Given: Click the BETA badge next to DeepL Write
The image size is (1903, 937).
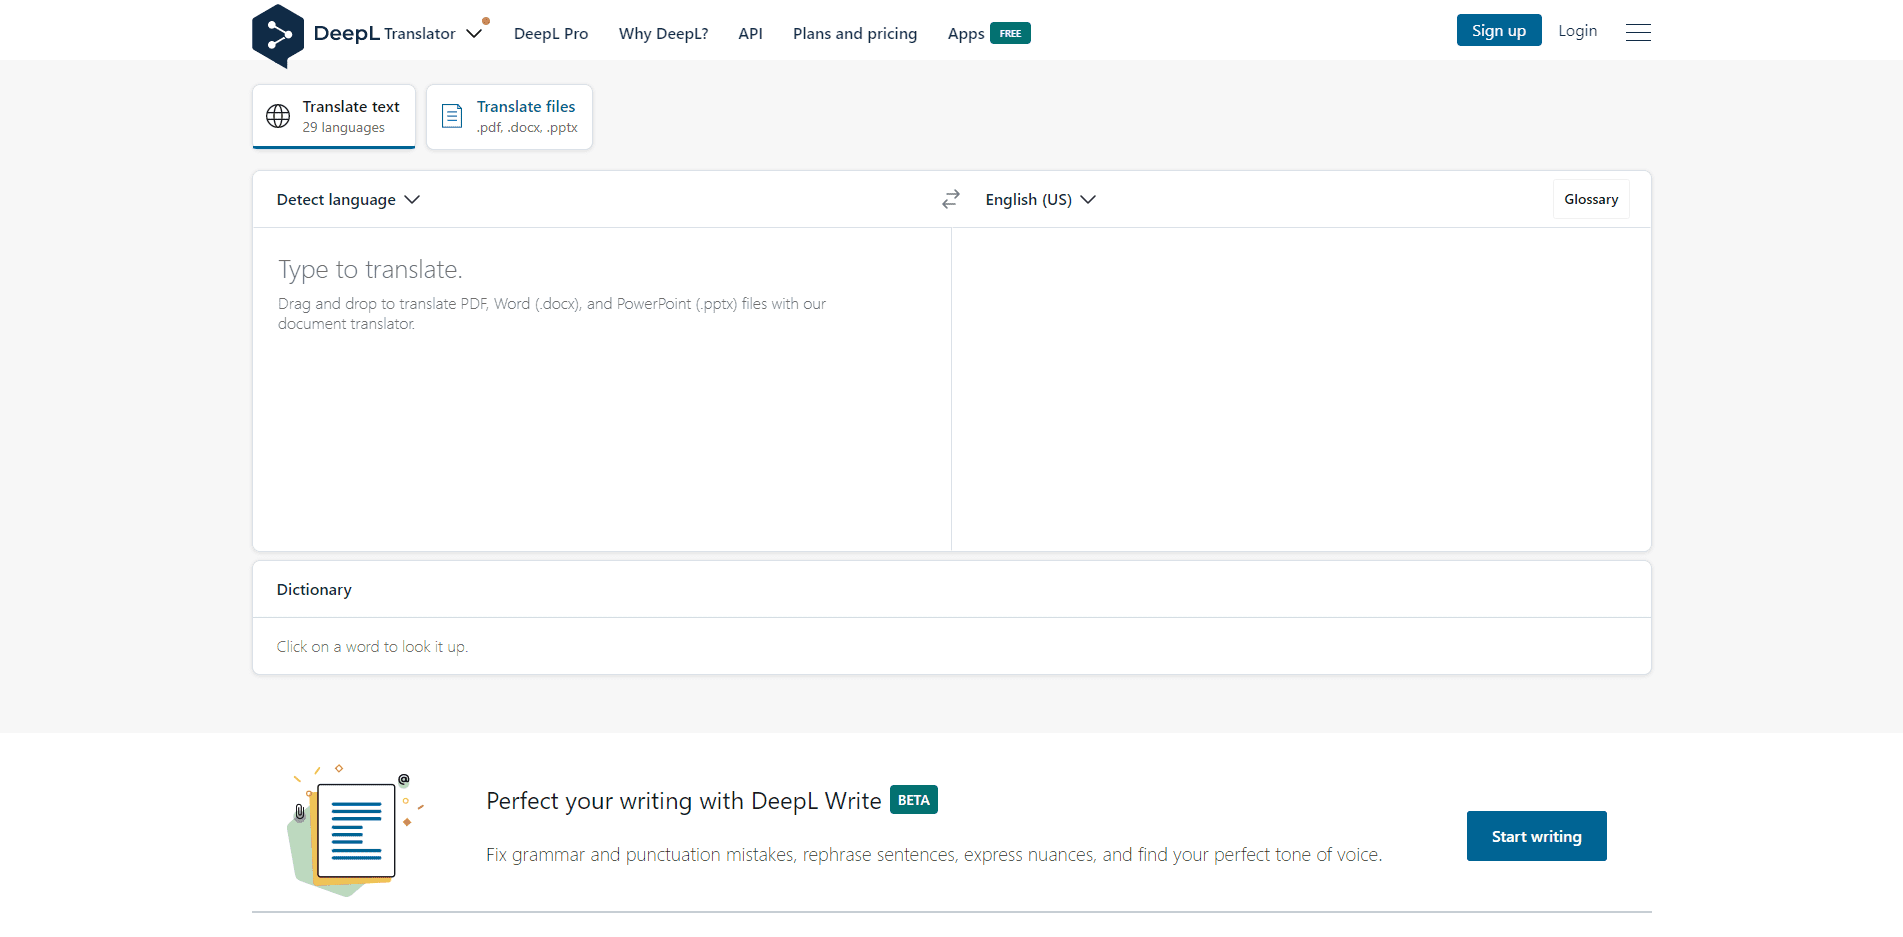Looking at the screenshot, I should [x=913, y=800].
